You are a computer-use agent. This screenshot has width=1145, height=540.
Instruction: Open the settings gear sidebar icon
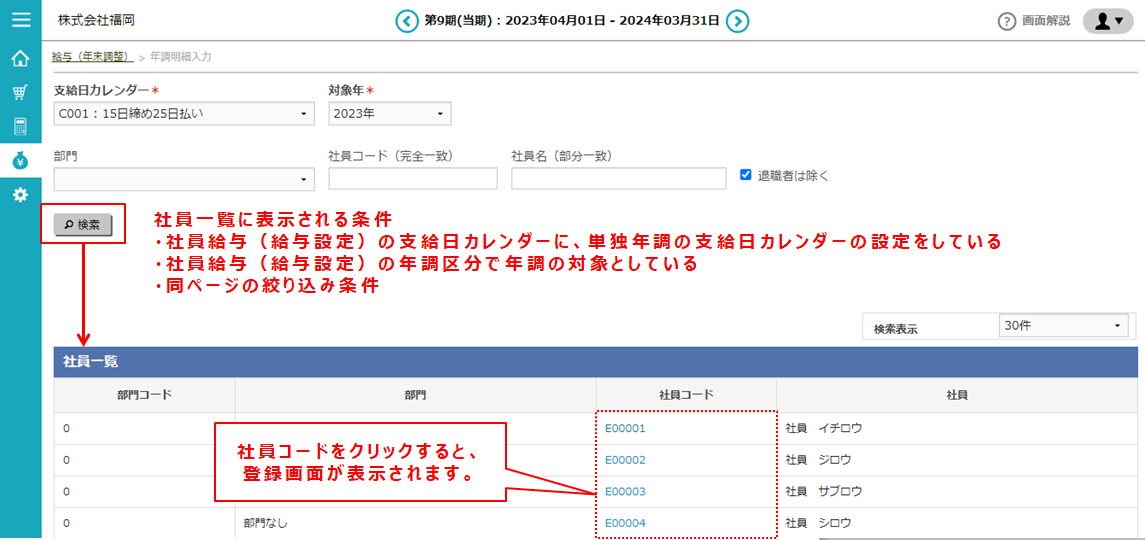coord(21,194)
